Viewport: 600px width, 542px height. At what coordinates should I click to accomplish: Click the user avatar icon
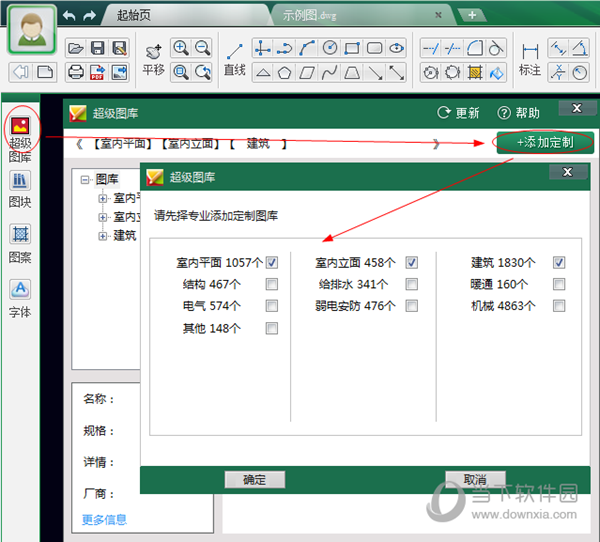tap(32, 29)
